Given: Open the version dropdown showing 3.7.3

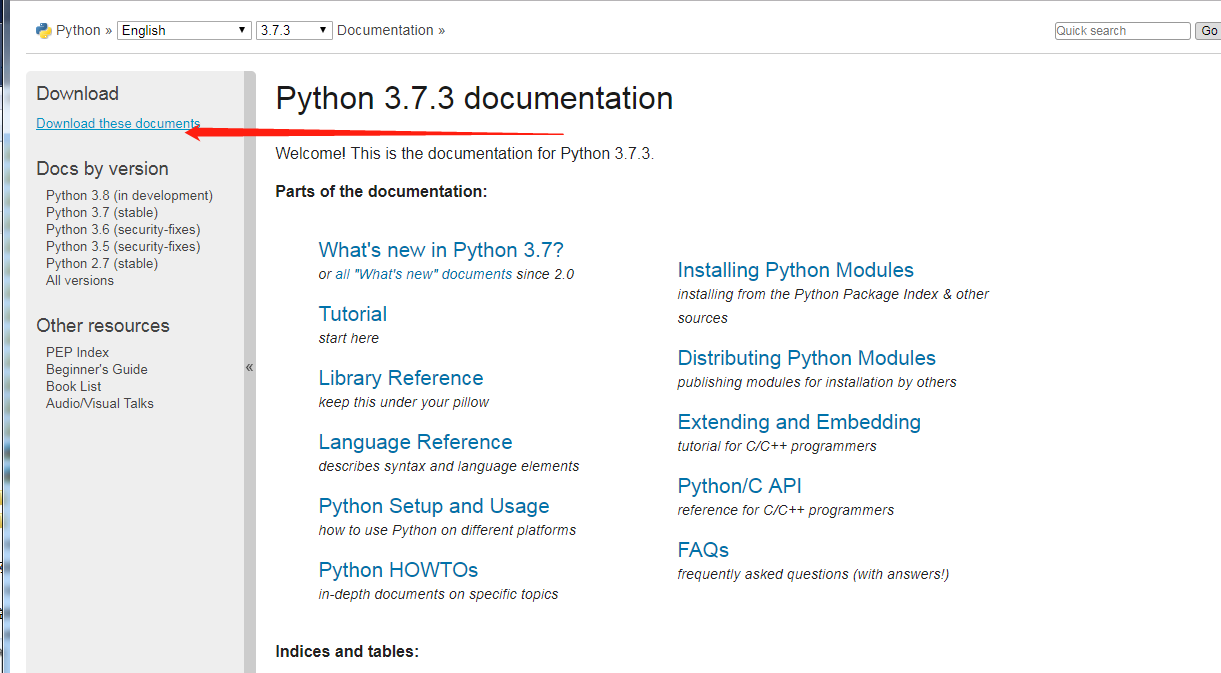Looking at the screenshot, I should coord(294,30).
